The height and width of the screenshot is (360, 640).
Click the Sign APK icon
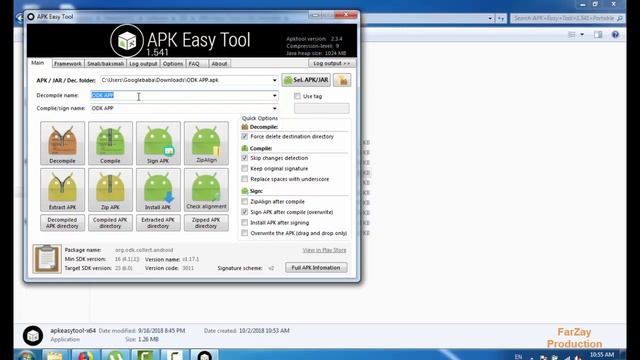[158, 143]
